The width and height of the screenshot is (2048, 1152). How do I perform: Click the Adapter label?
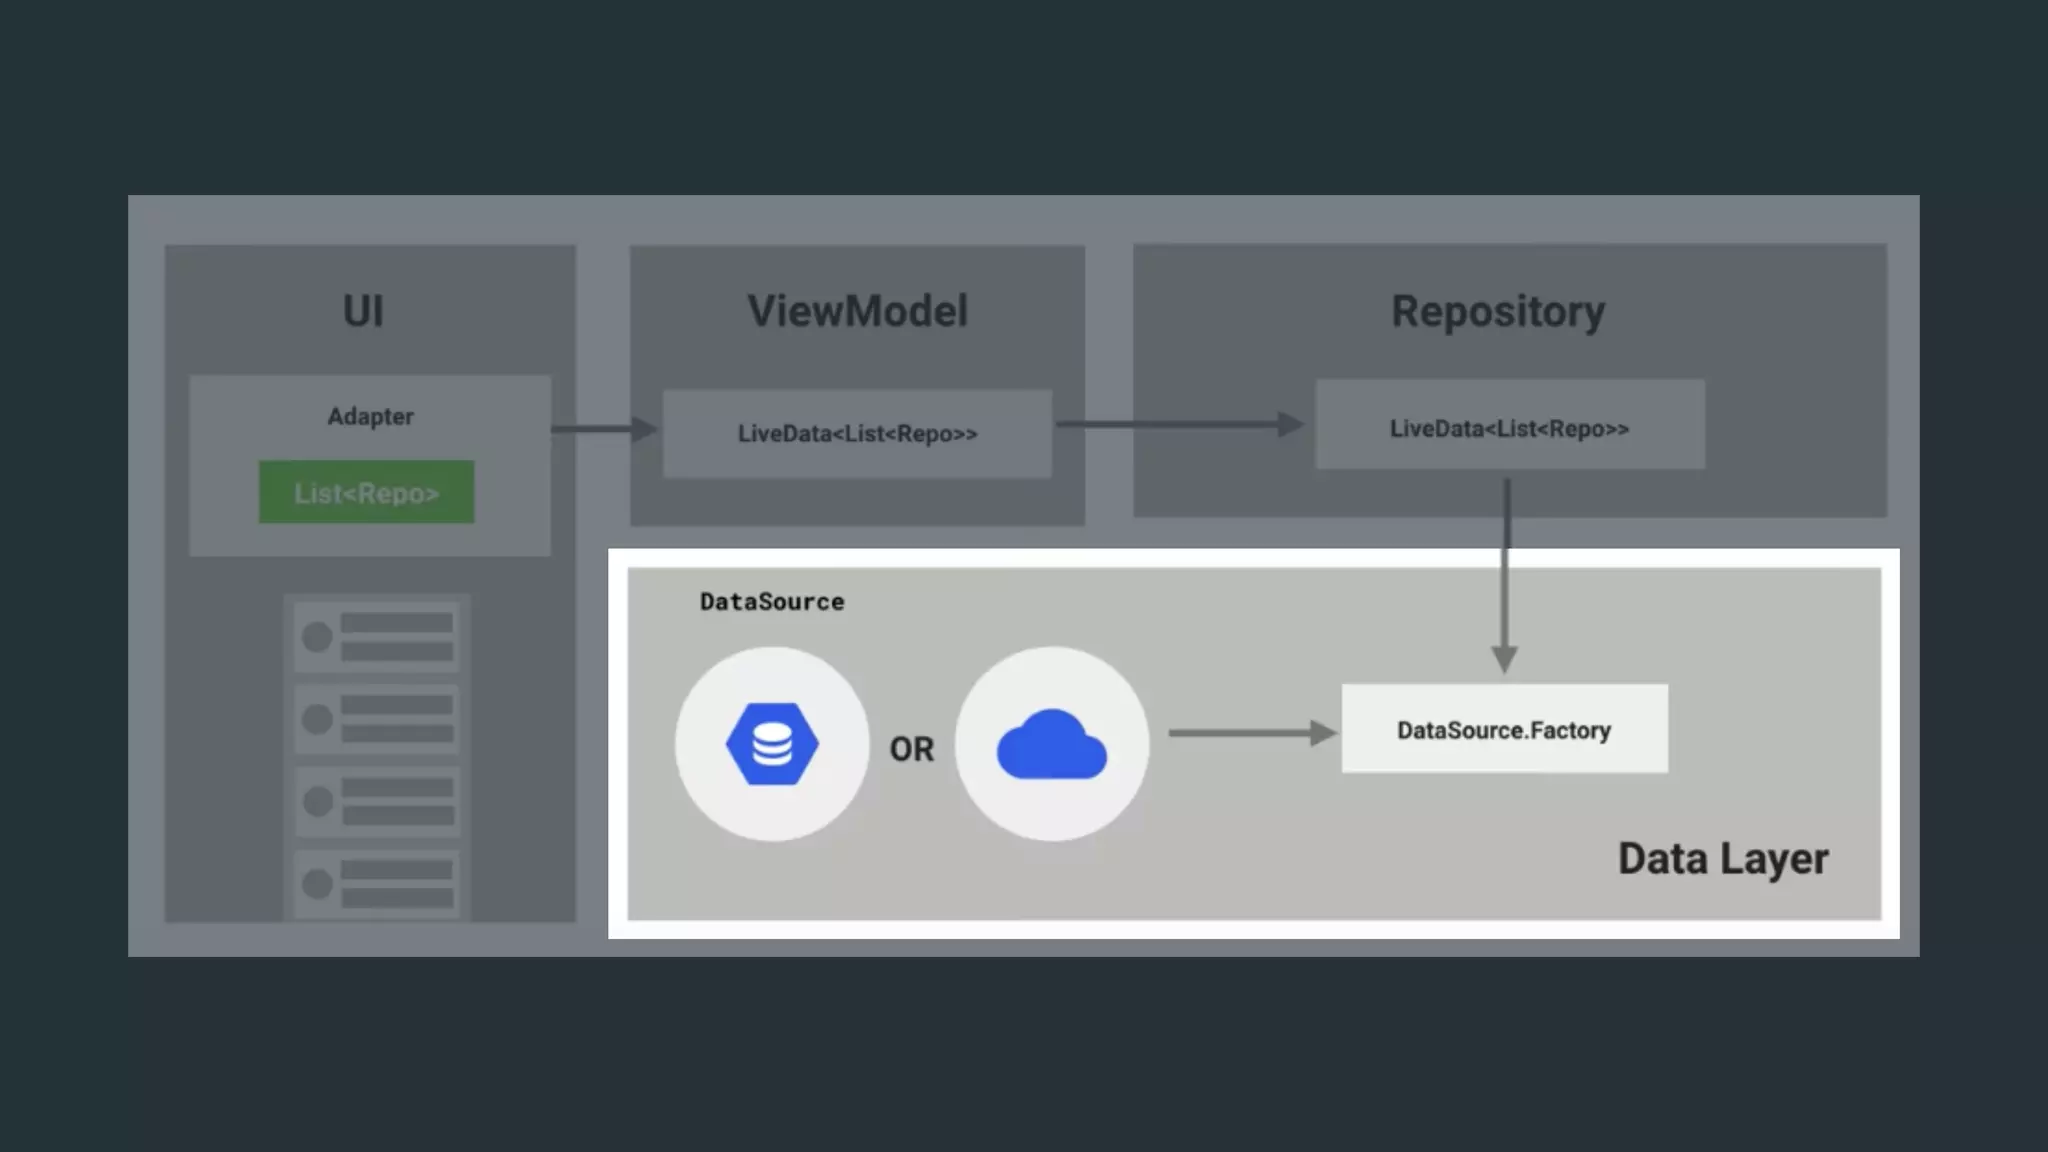pos(370,416)
